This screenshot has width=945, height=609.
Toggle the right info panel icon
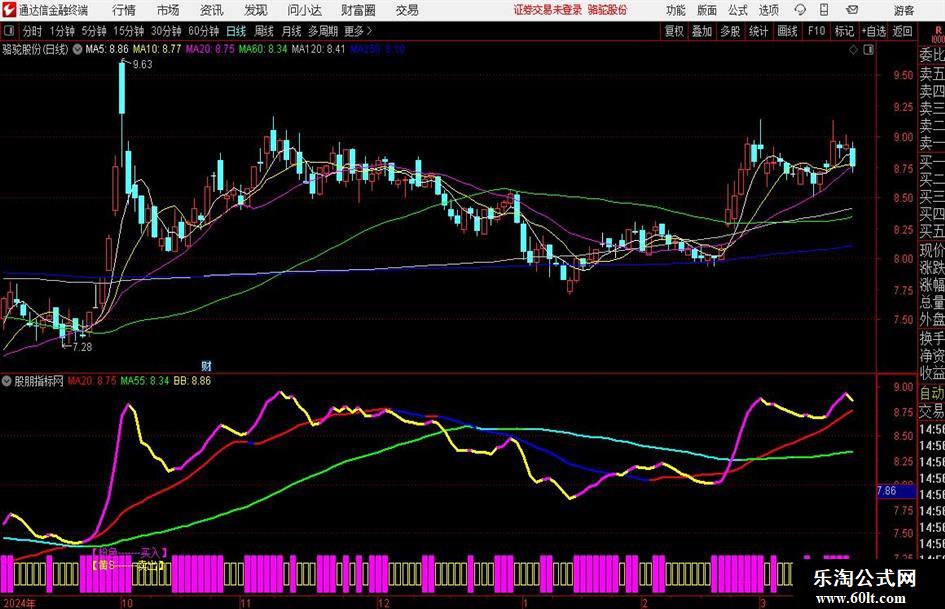[x=868, y=50]
